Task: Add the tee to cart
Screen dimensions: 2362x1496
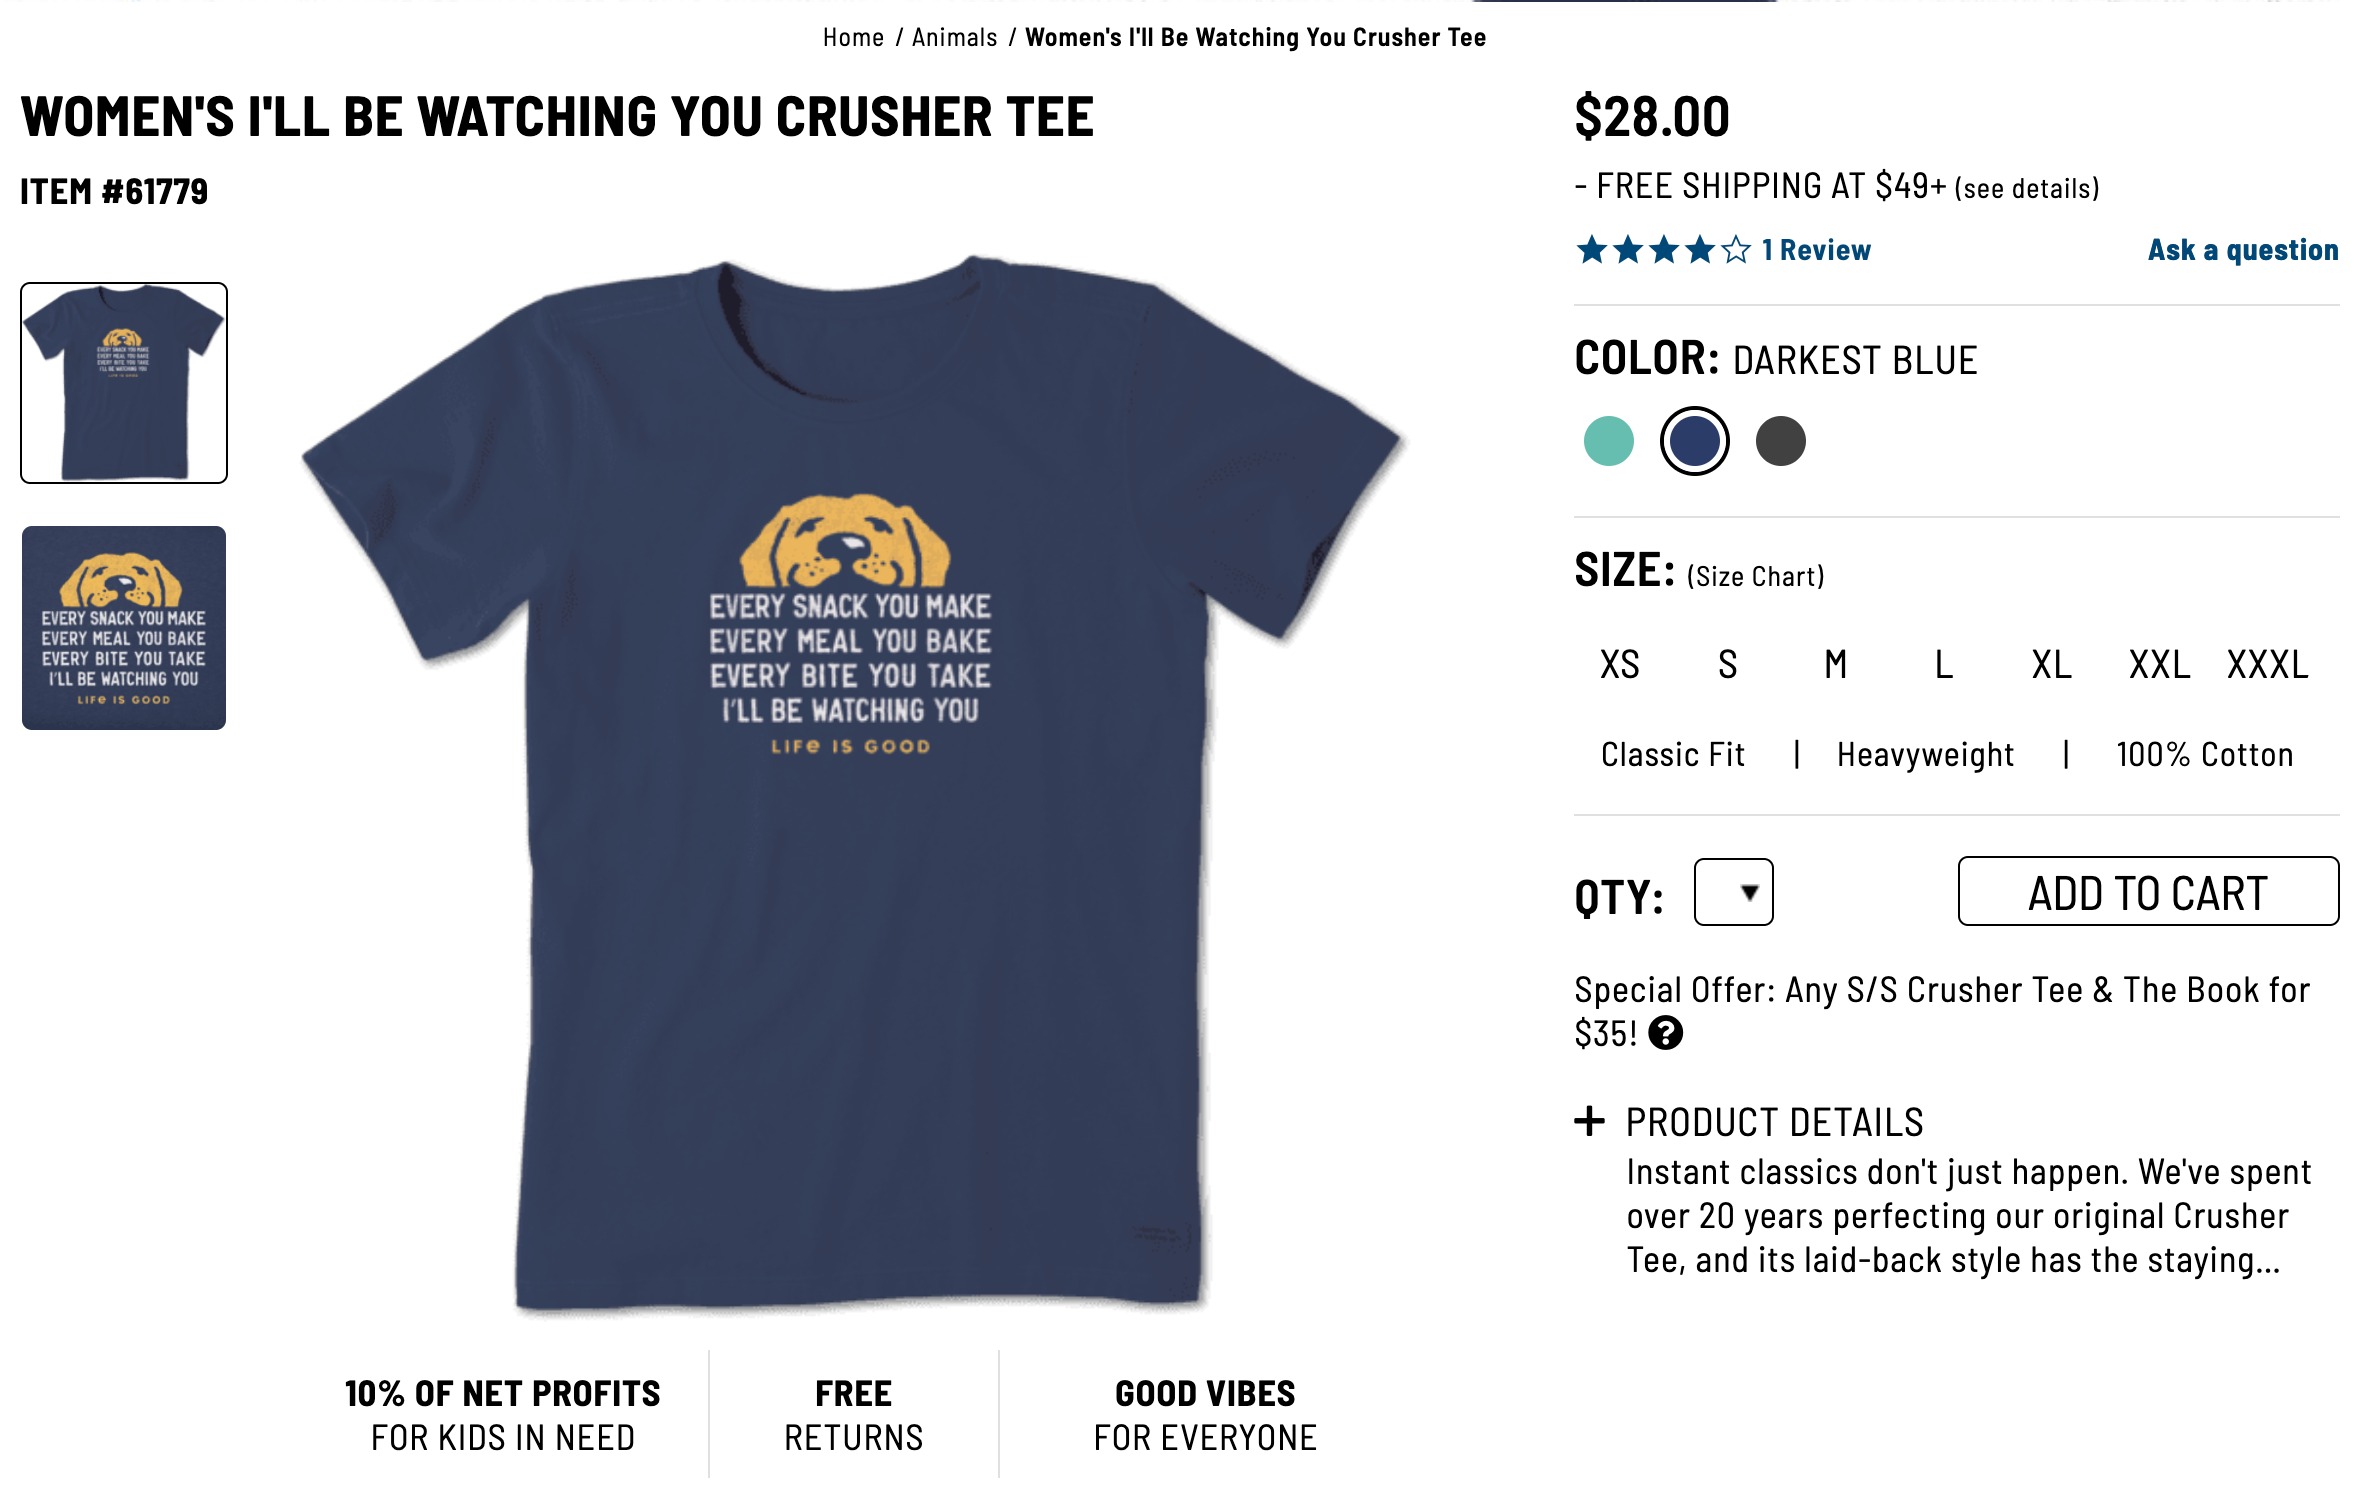Action: pos(2148,891)
